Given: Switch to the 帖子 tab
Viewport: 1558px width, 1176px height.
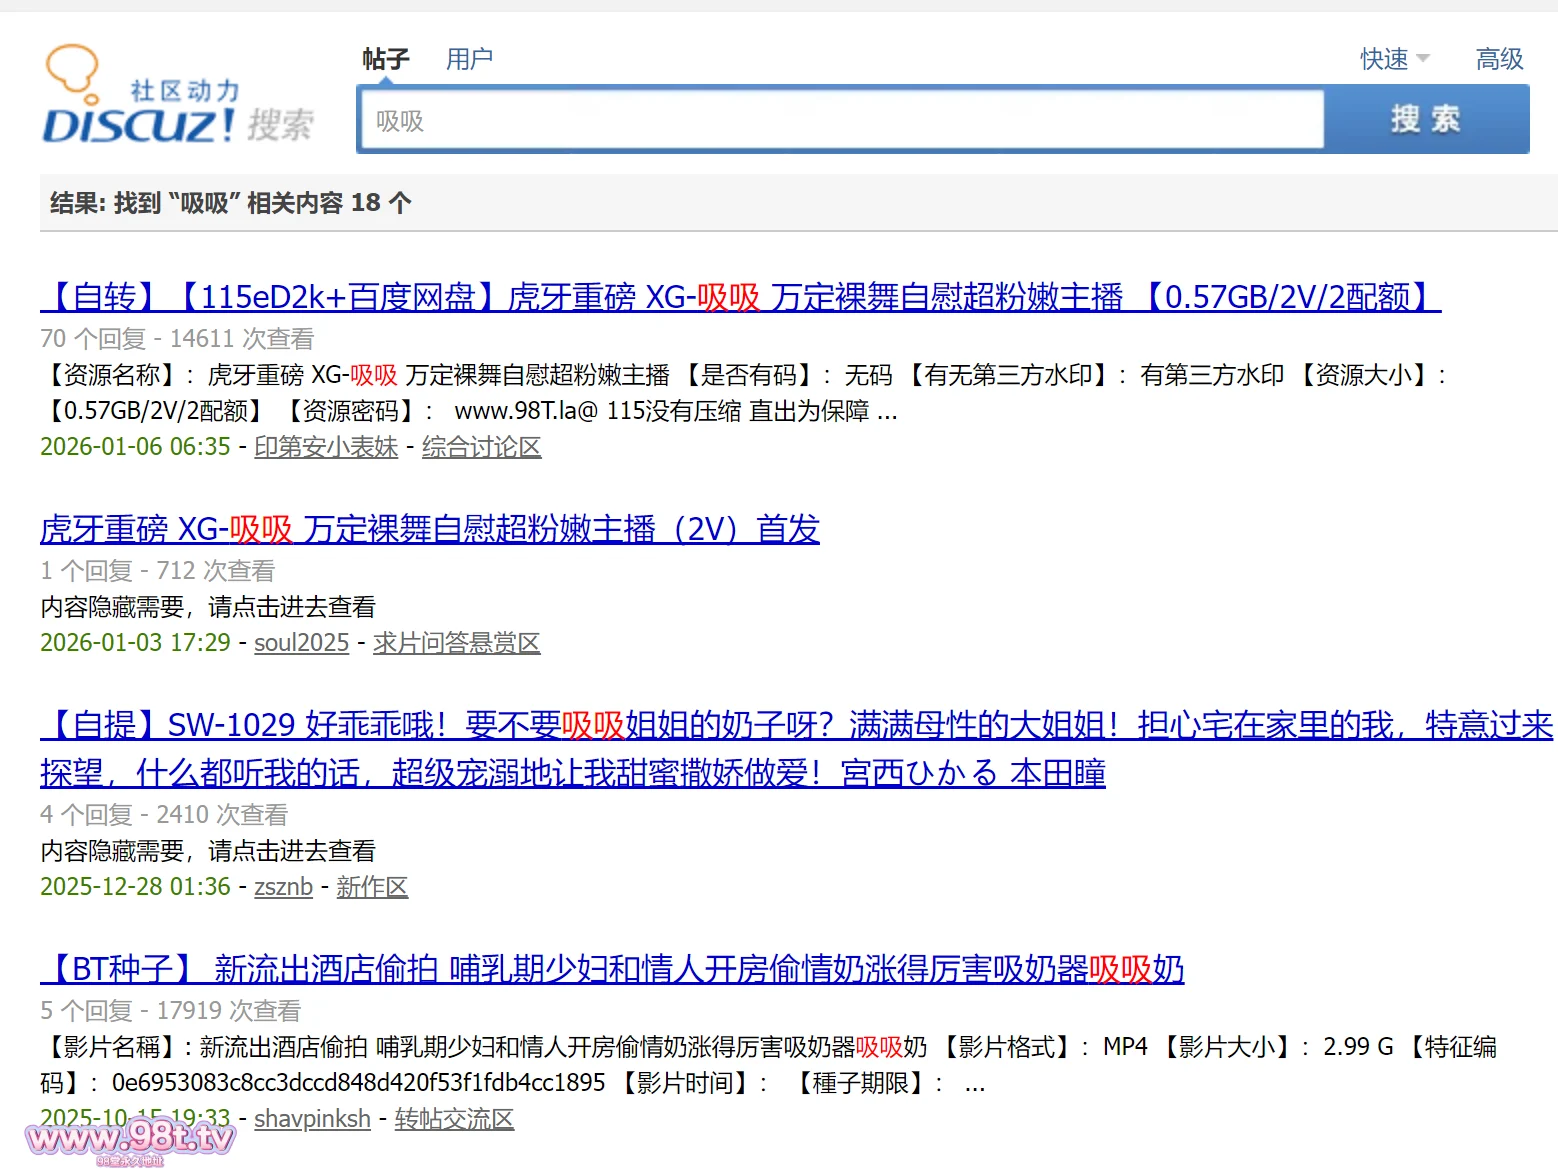Looking at the screenshot, I should click(x=385, y=59).
